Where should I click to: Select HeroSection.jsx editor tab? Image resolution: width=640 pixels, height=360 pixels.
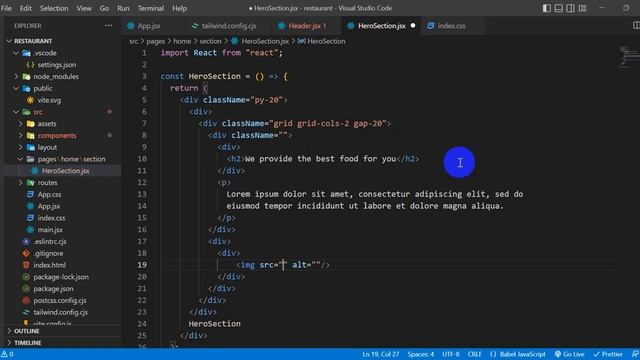tap(382, 26)
